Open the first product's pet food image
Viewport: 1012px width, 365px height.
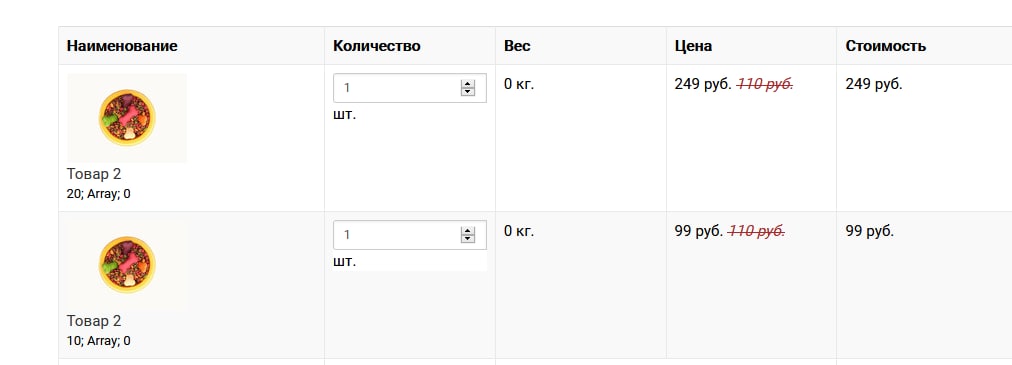click(127, 117)
